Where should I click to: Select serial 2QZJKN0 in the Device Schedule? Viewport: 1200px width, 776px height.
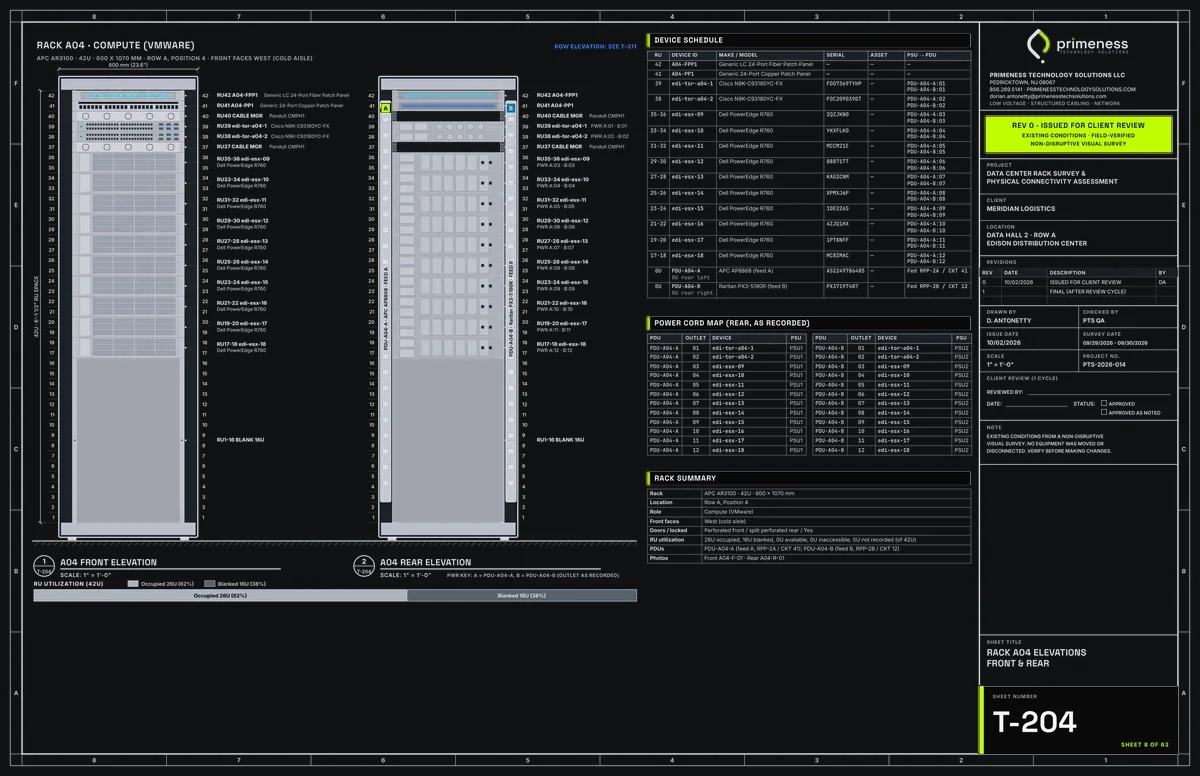click(838, 115)
